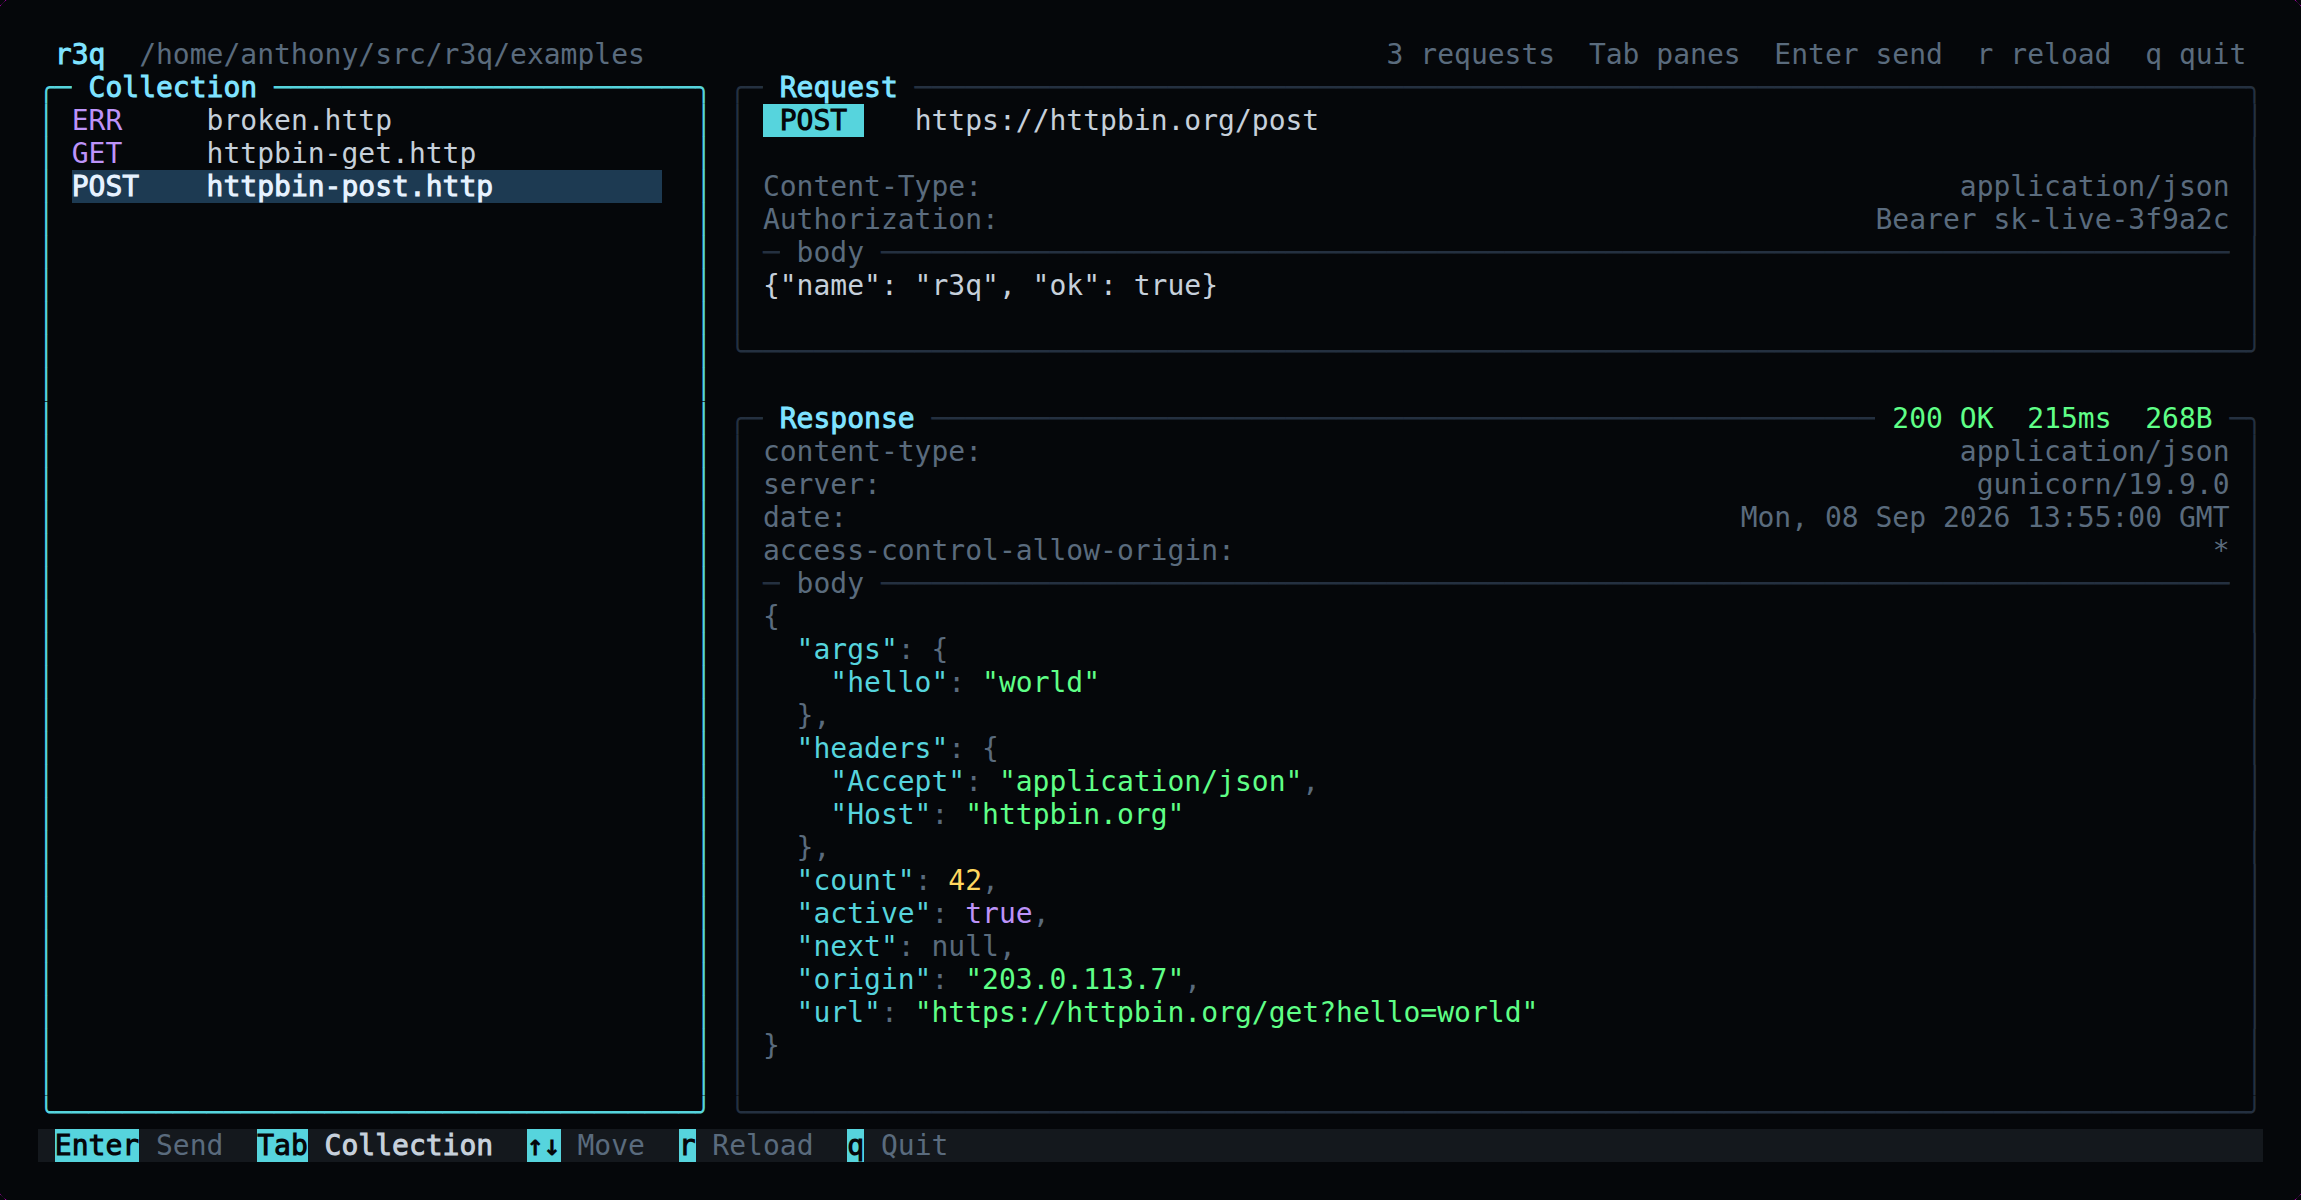Click the "count" value 42
The height and width of the screenshot is (1200, 2301).
[965, 880]
